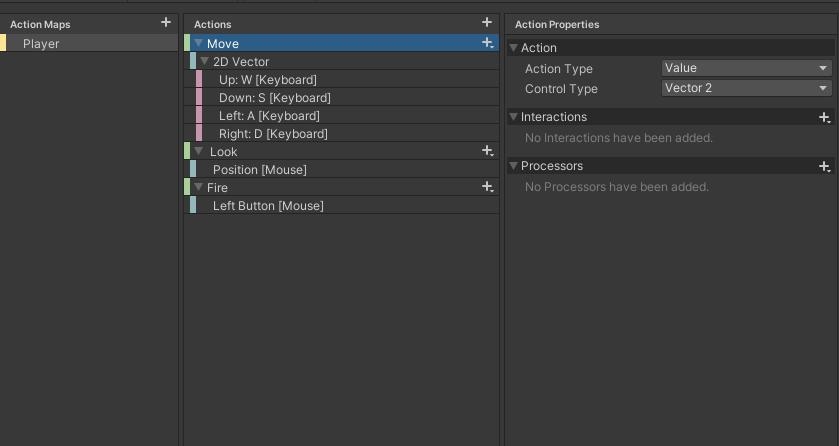Collapse the 2D Vector composite
The image size is (839, 446).
[204, 61]
